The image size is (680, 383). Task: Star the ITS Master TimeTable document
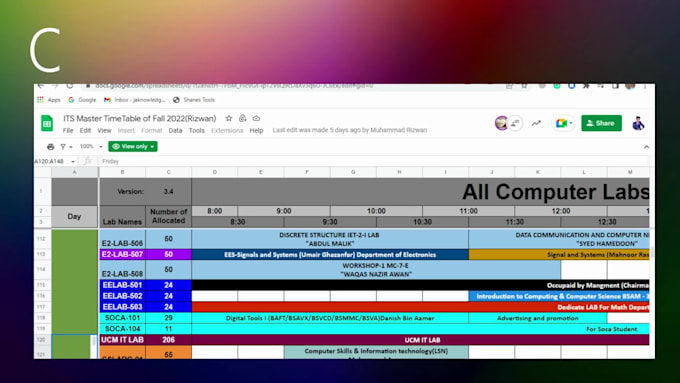229,118
